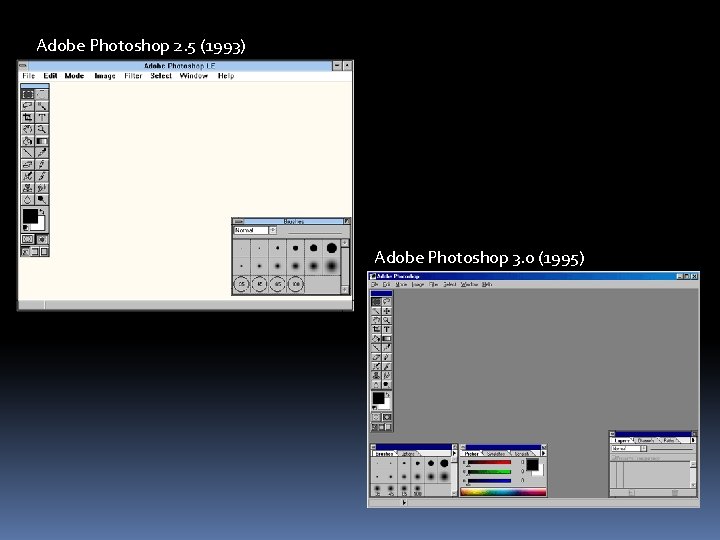This screenshot has width=720, height=540.
Task: Open Window menu in Photoshop 2.5
Action: [193, 76]
